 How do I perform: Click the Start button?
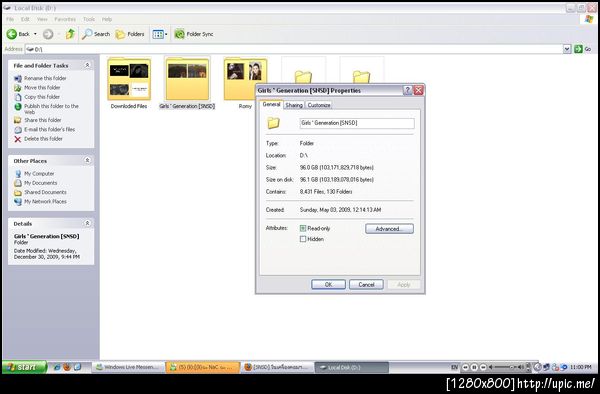point(24,367)
